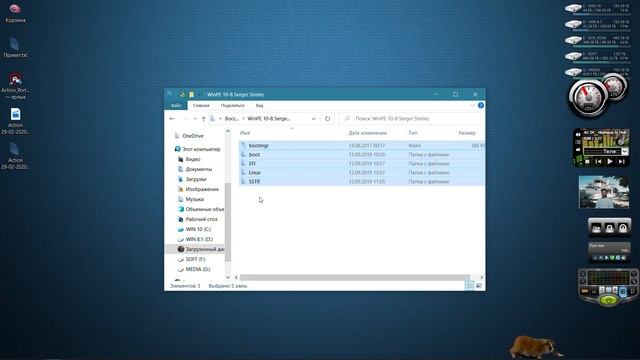Select the boot folder
This screenshot has height=360, width=640.
pyautogui.click(x=362, y=154)
